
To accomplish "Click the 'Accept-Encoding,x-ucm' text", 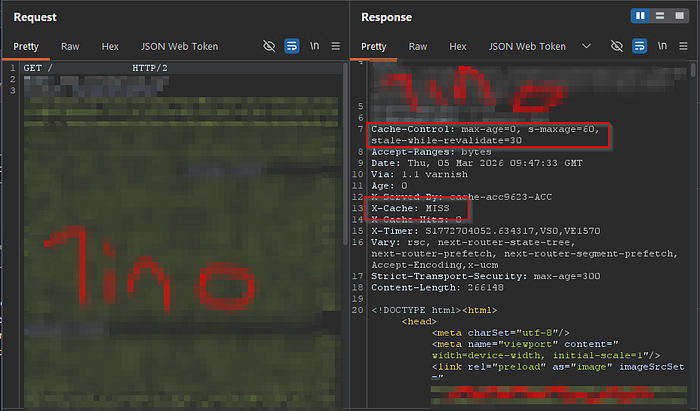I will click(x=435, y=265).
